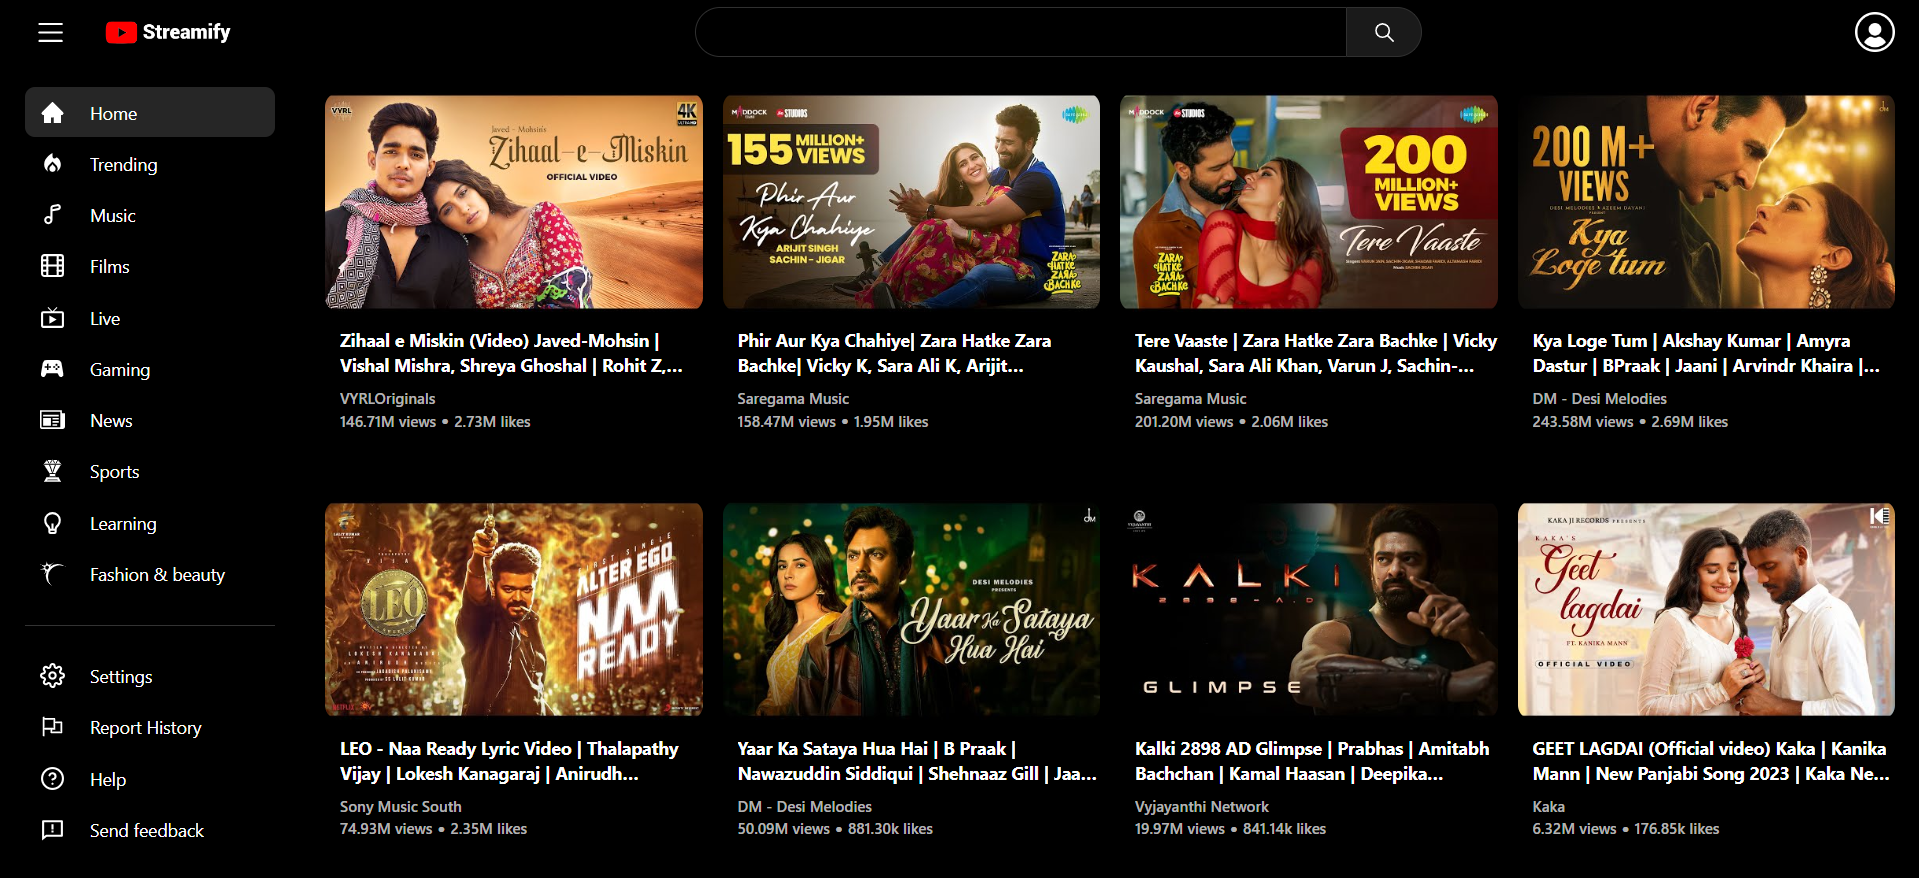Open DM - Desi Melodies under Kya Loge Tum
This screenshot has width=1919, height=878.
pos(1599,398)
